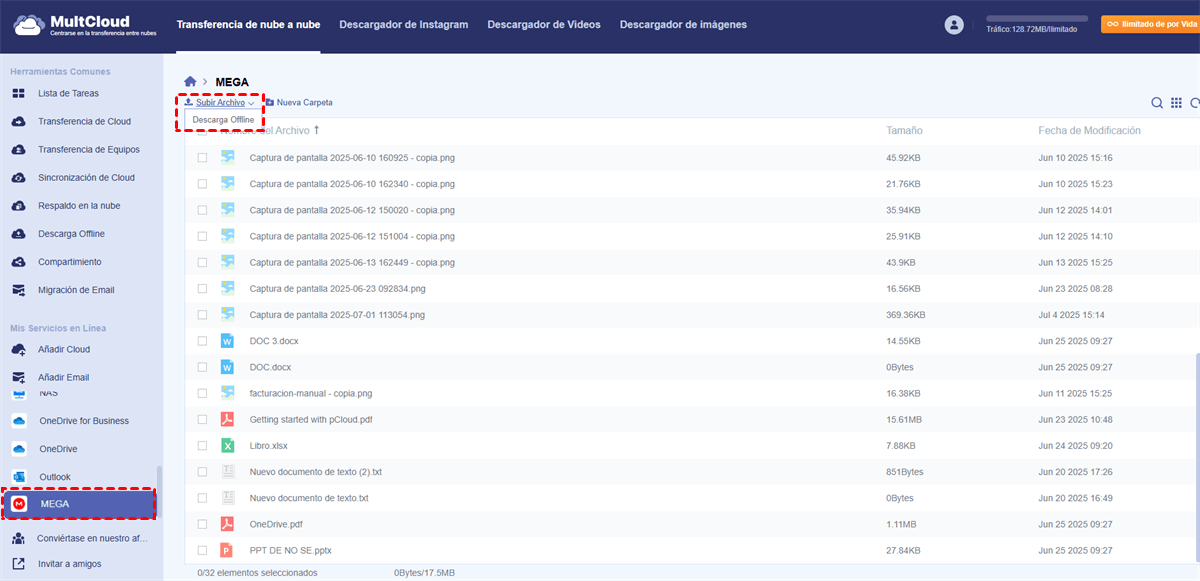
Task: Select the Outlook account
Action: (x=54, y=477)
